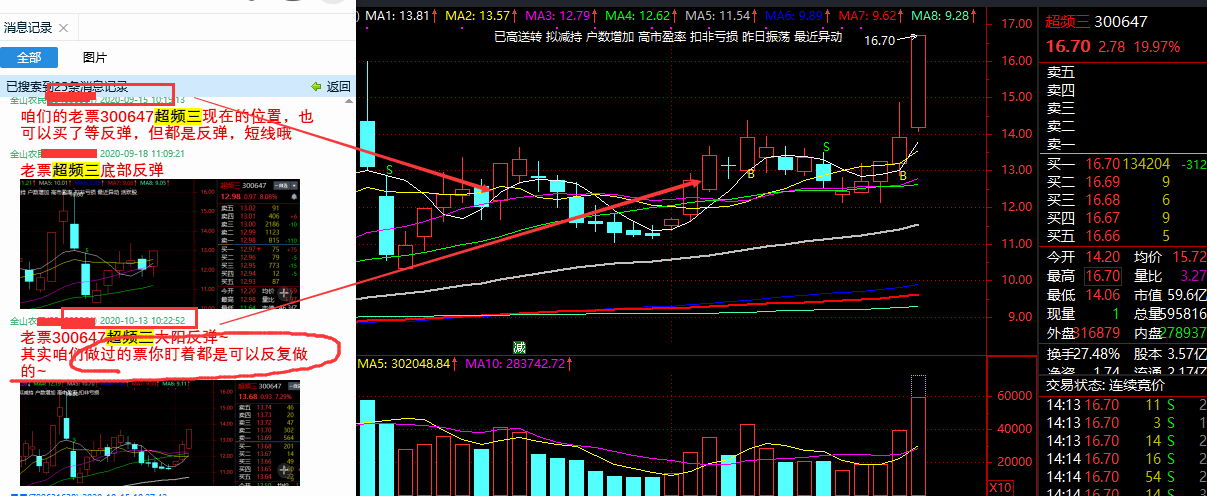This screenshot has height=496, width=1207.
Task: Click the plus icon on second thumbnail
Action: pos(286,470)
